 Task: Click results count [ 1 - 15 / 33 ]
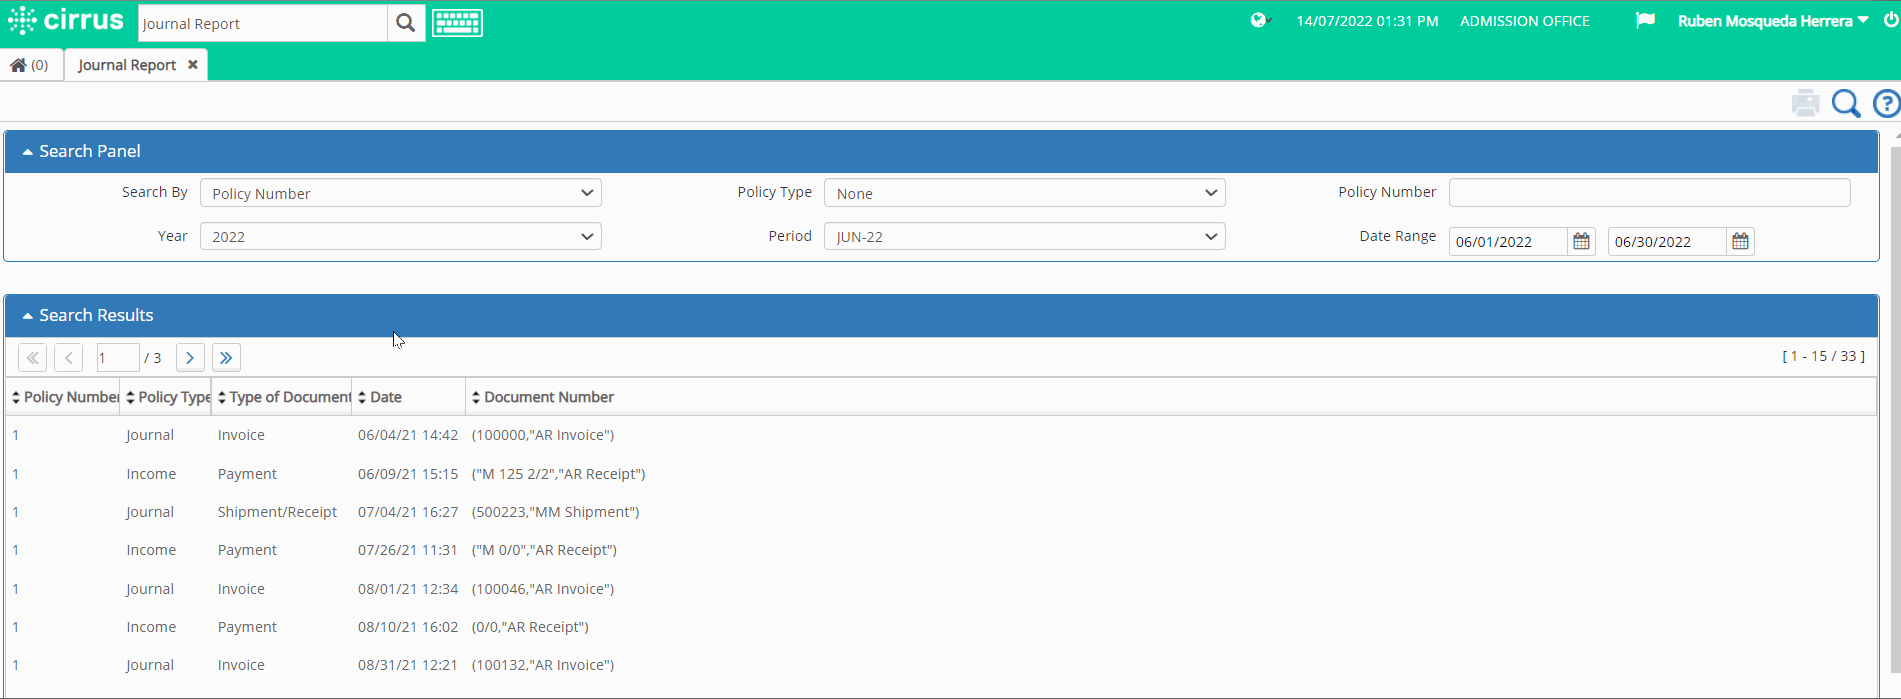point(1823,356)
